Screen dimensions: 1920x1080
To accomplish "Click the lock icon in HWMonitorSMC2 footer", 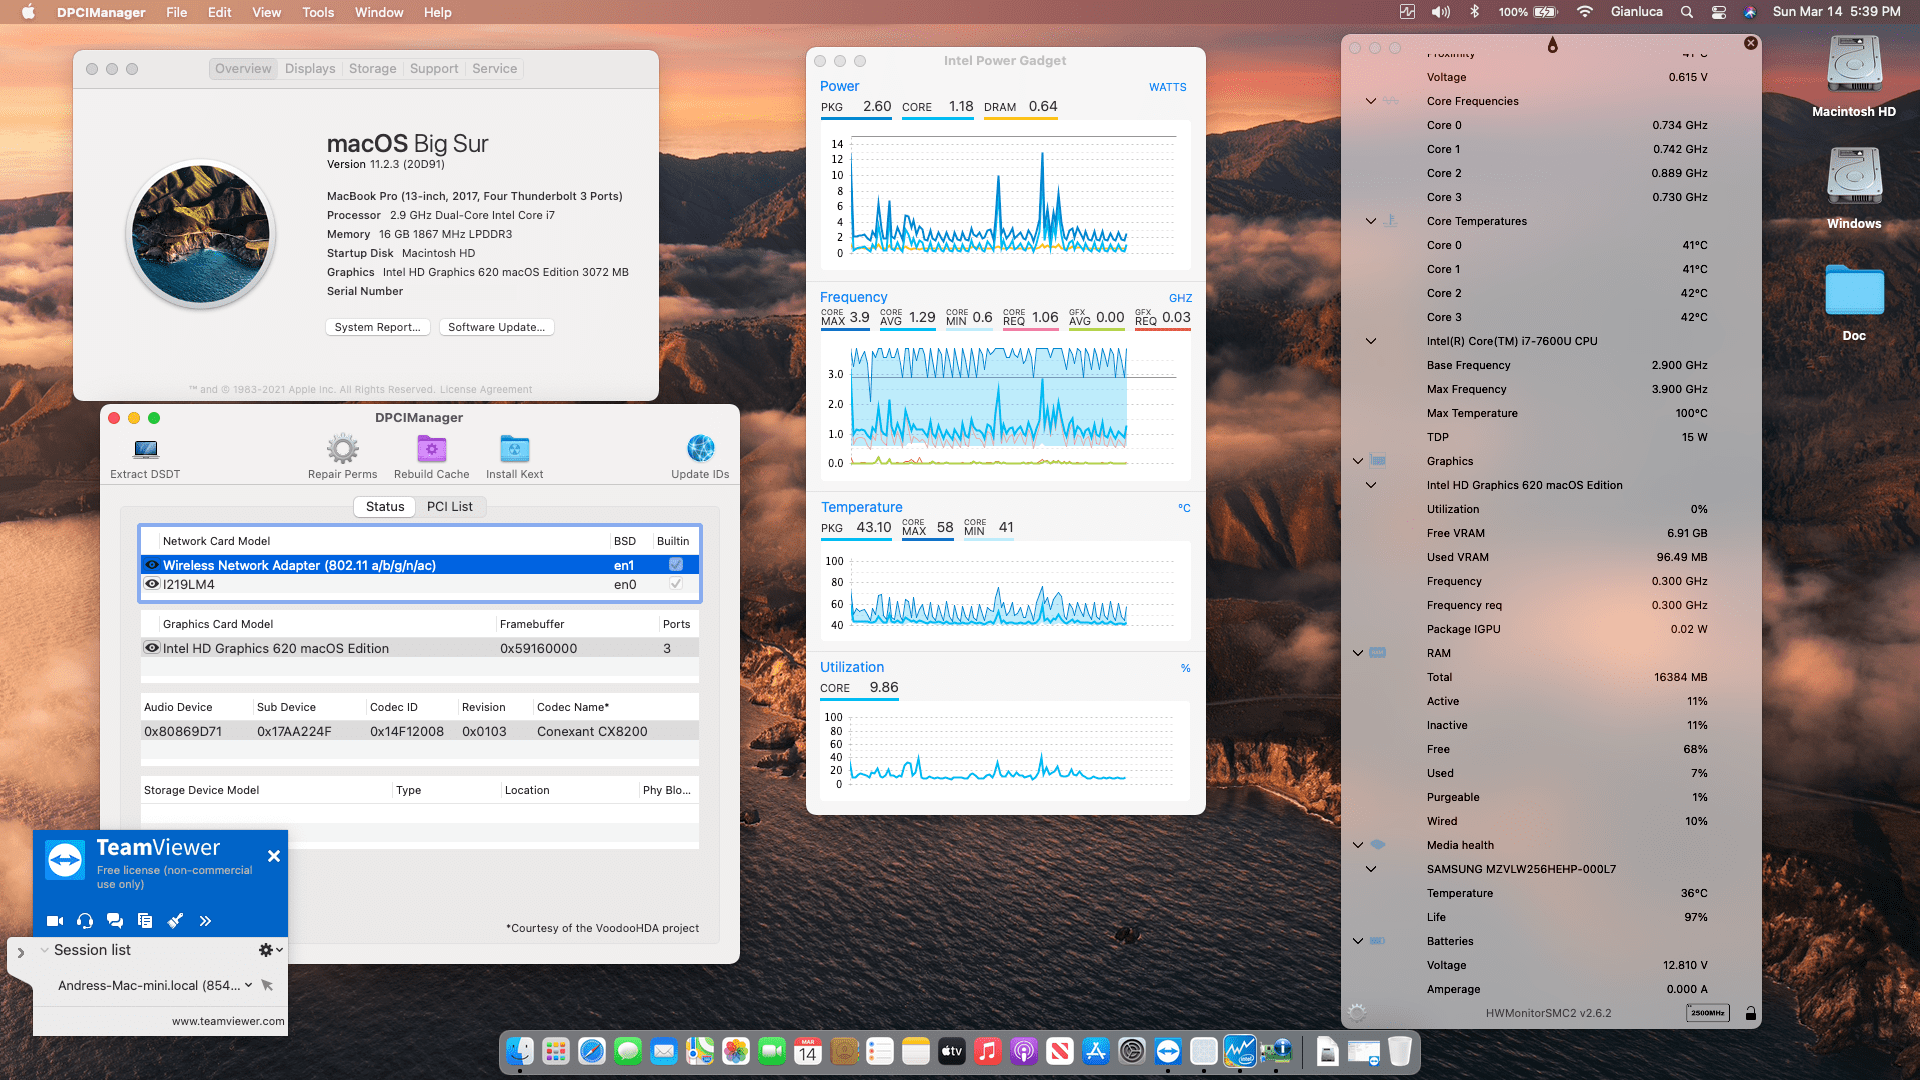I will (x=1750, y=1013).
